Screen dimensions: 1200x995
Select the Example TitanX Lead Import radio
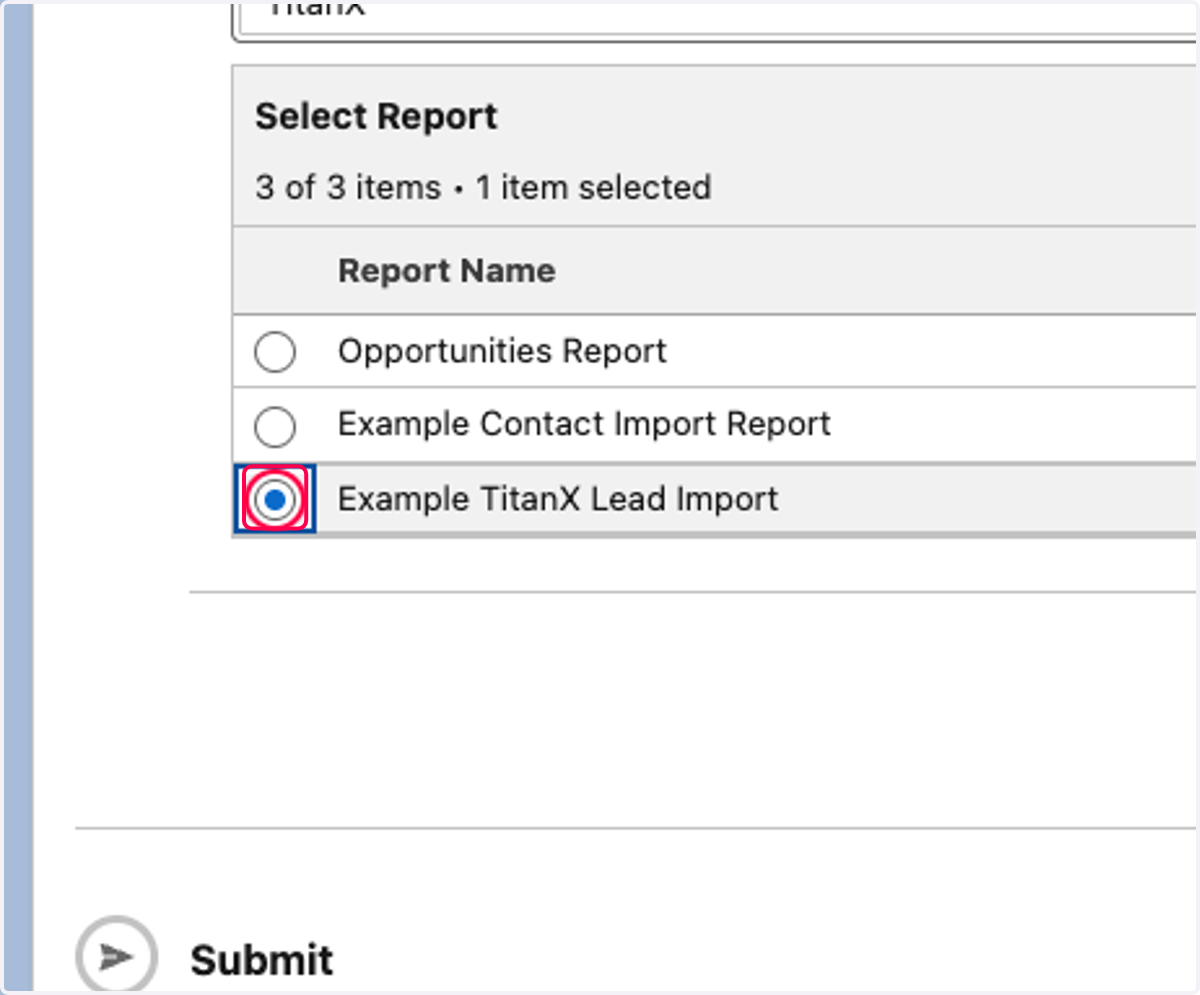click(275, 499)
